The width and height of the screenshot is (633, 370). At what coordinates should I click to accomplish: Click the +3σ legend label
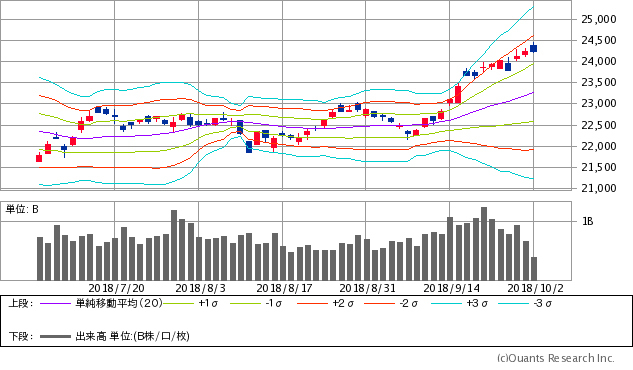(x=477, y=303)
